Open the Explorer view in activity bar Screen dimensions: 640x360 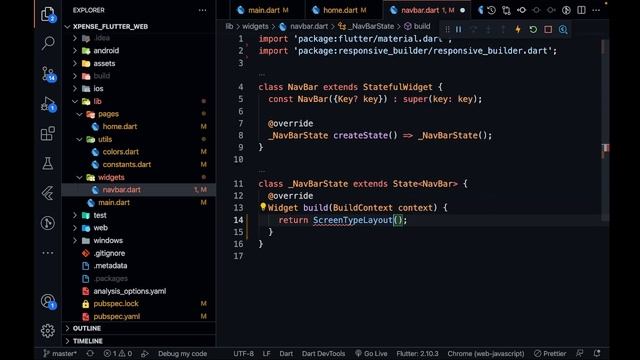pos(48,14)
